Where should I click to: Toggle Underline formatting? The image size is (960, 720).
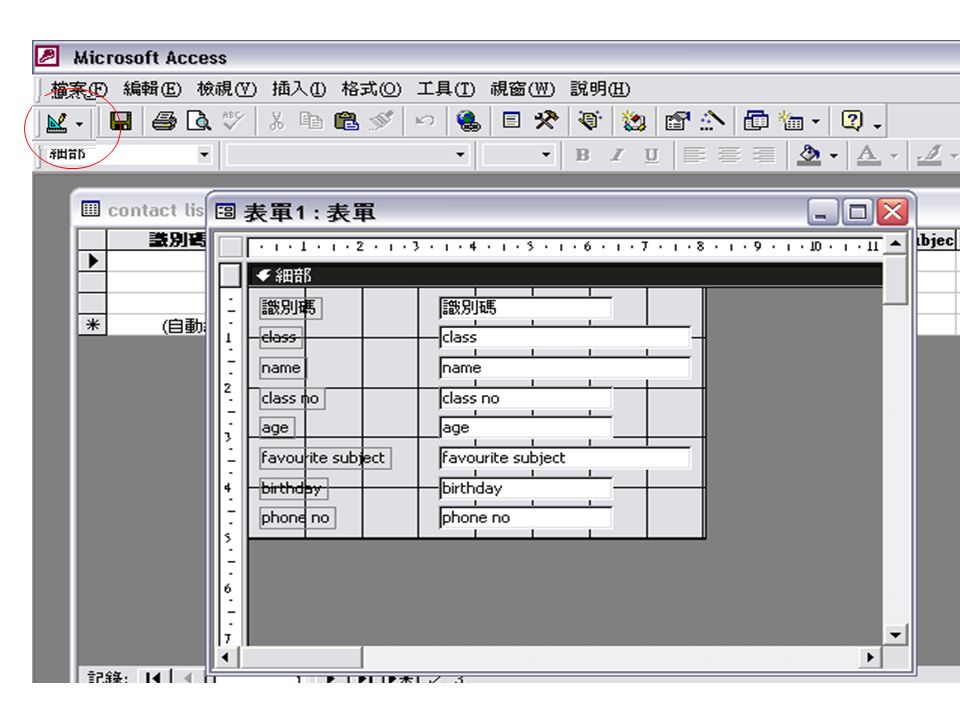click(x=651, y=156)
